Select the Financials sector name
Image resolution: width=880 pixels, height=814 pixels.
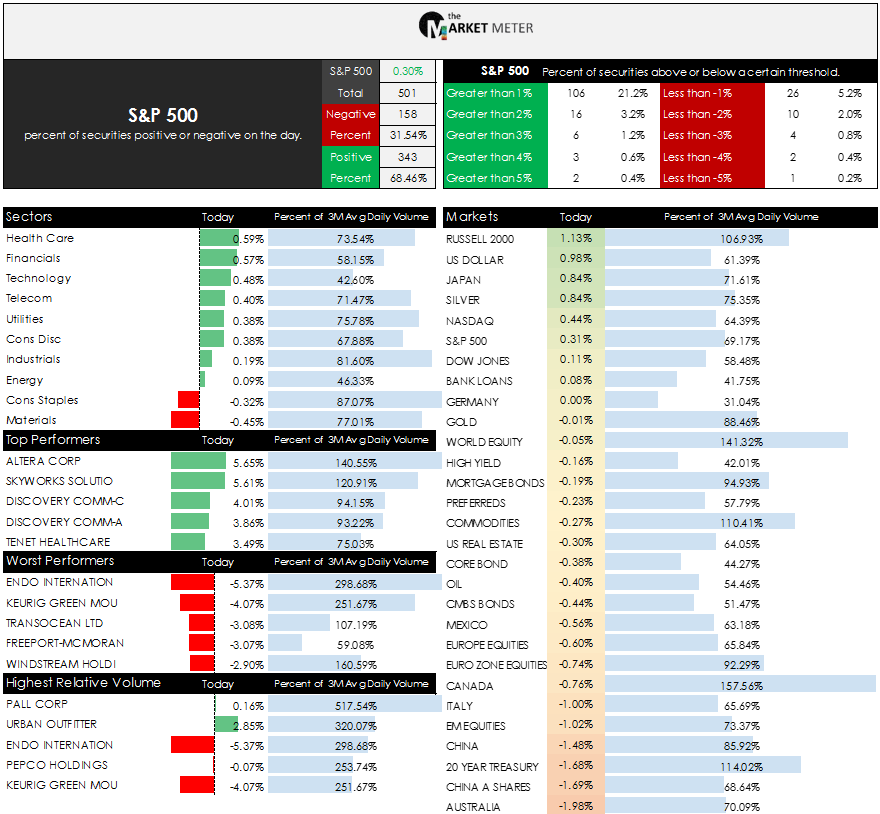[x=33, y=258]
